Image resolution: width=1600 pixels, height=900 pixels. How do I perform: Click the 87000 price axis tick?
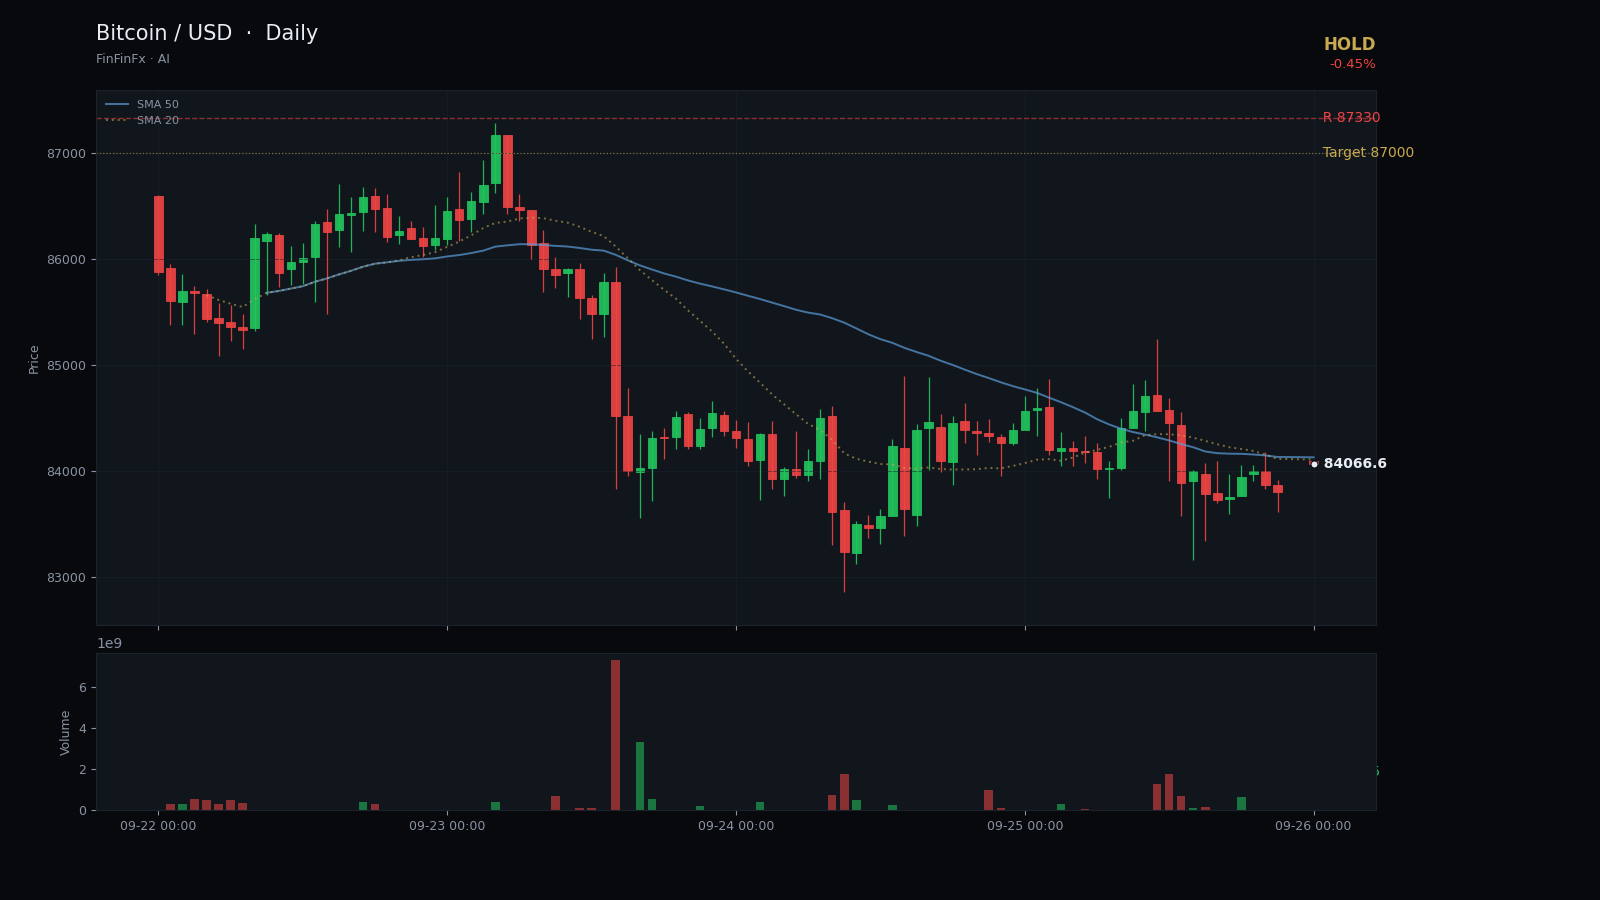pos(68,154)
